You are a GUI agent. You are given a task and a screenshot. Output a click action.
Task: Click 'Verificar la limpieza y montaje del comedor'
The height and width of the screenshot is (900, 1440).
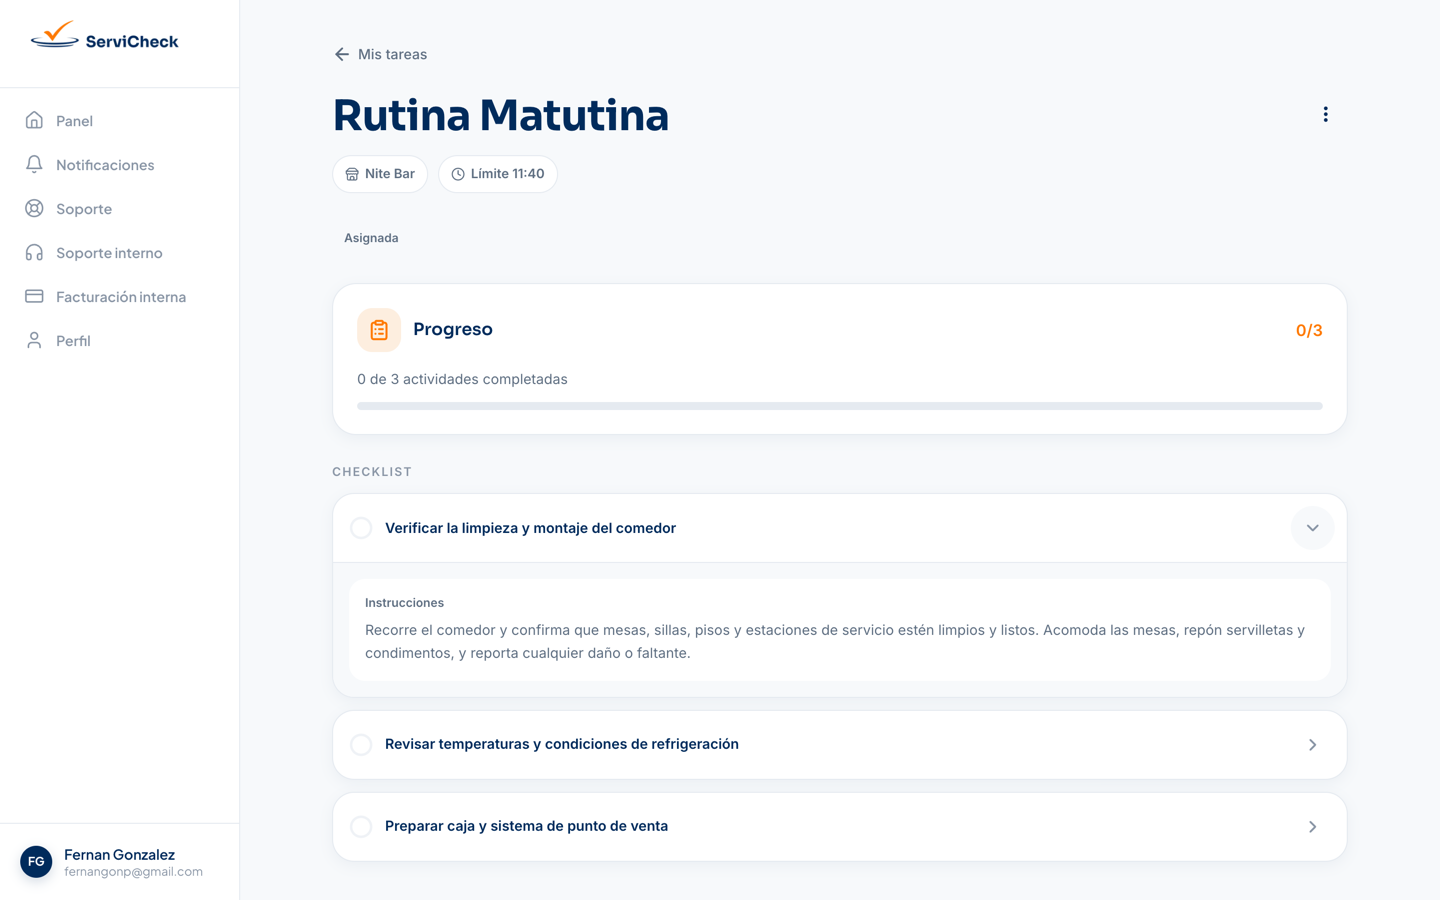tap(530, 528)
